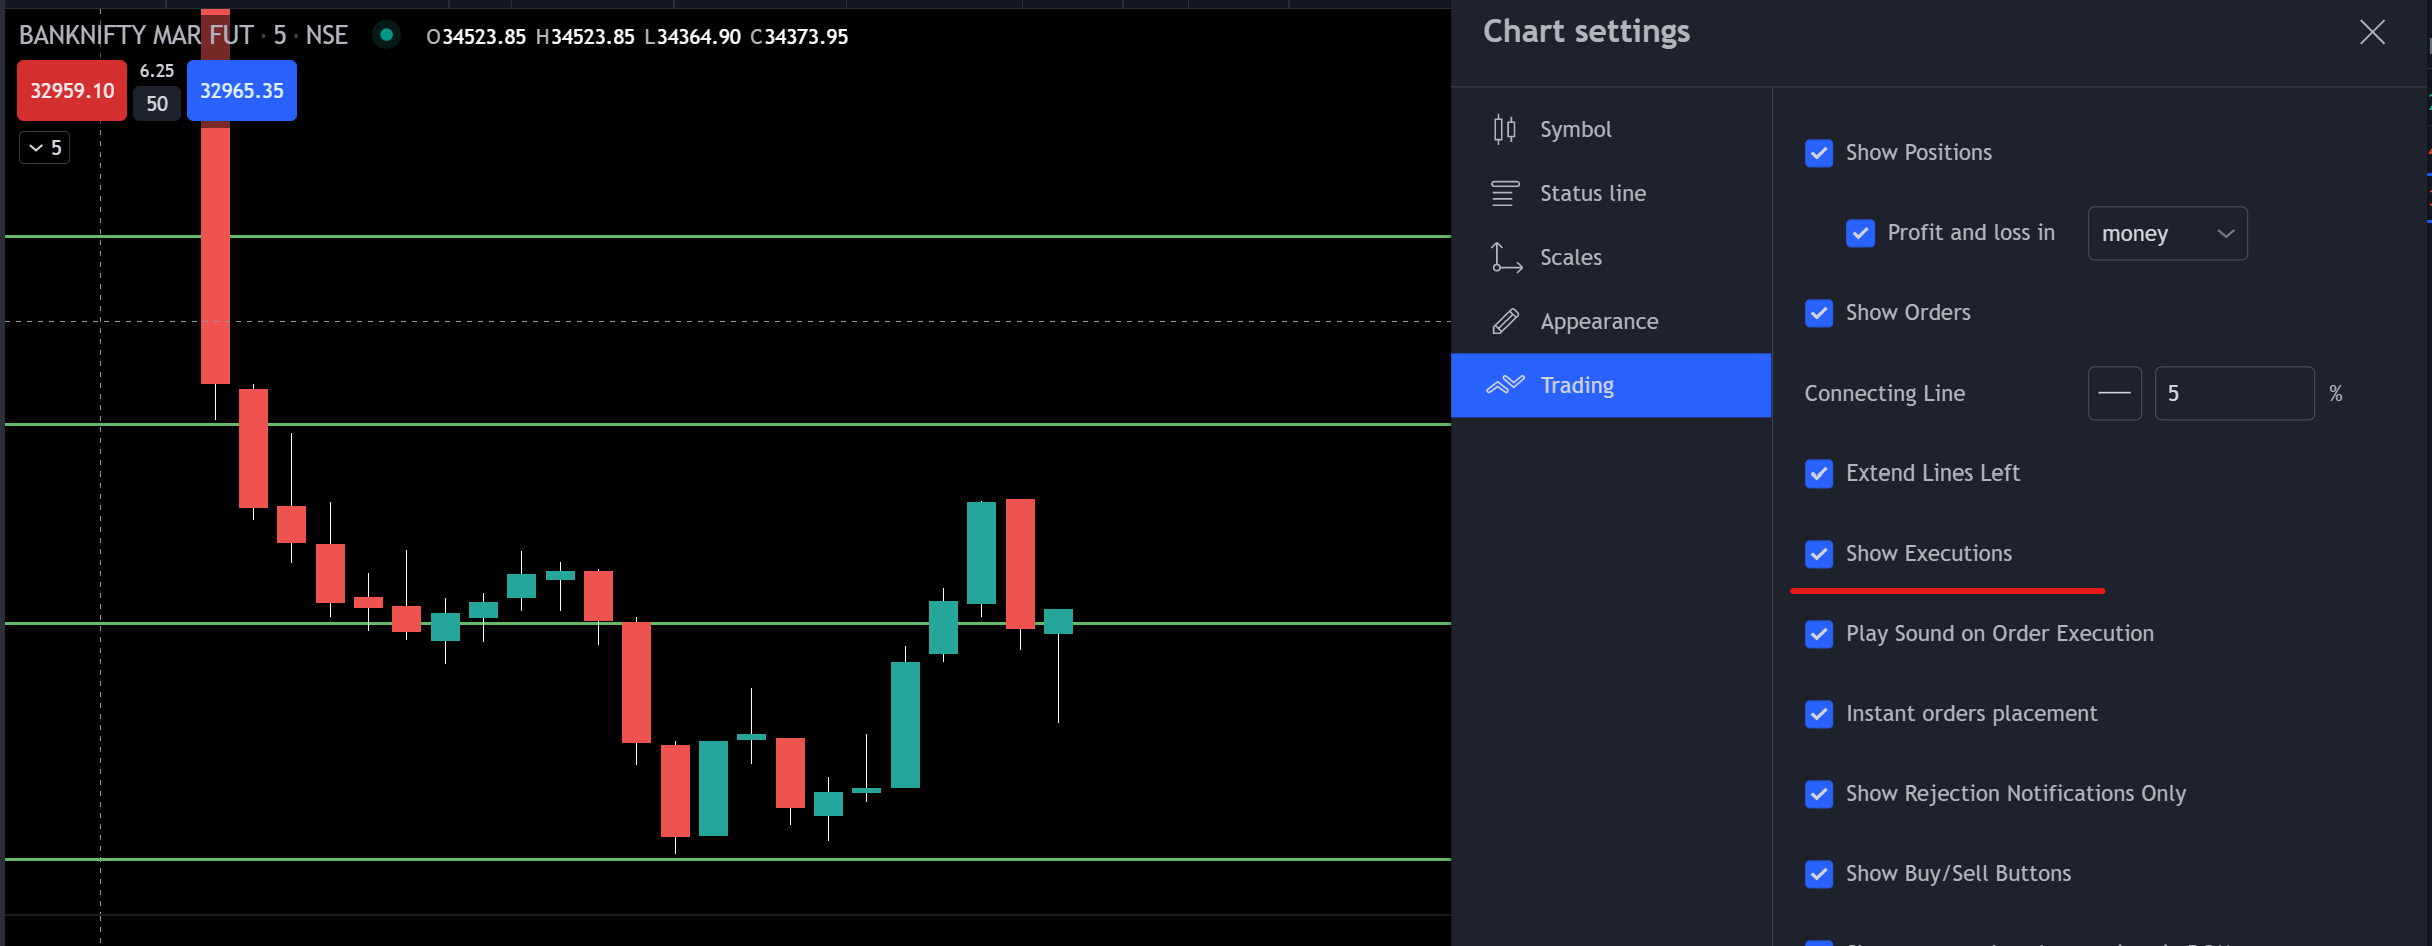Open the Connecting Line style dropdown

click(2114, 393)
